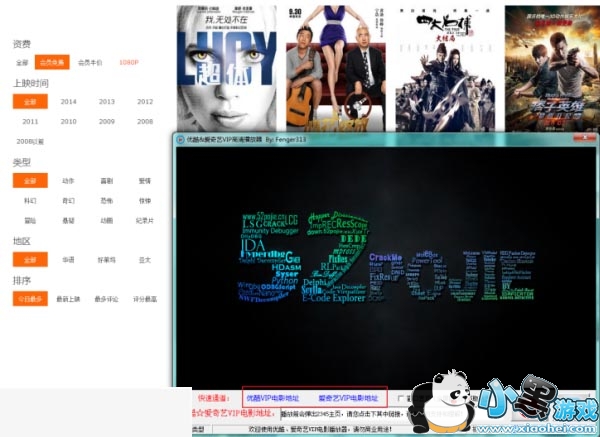600x437 pixels.
Task: Choose the 悬疑 genre
Action: point(68,220)
